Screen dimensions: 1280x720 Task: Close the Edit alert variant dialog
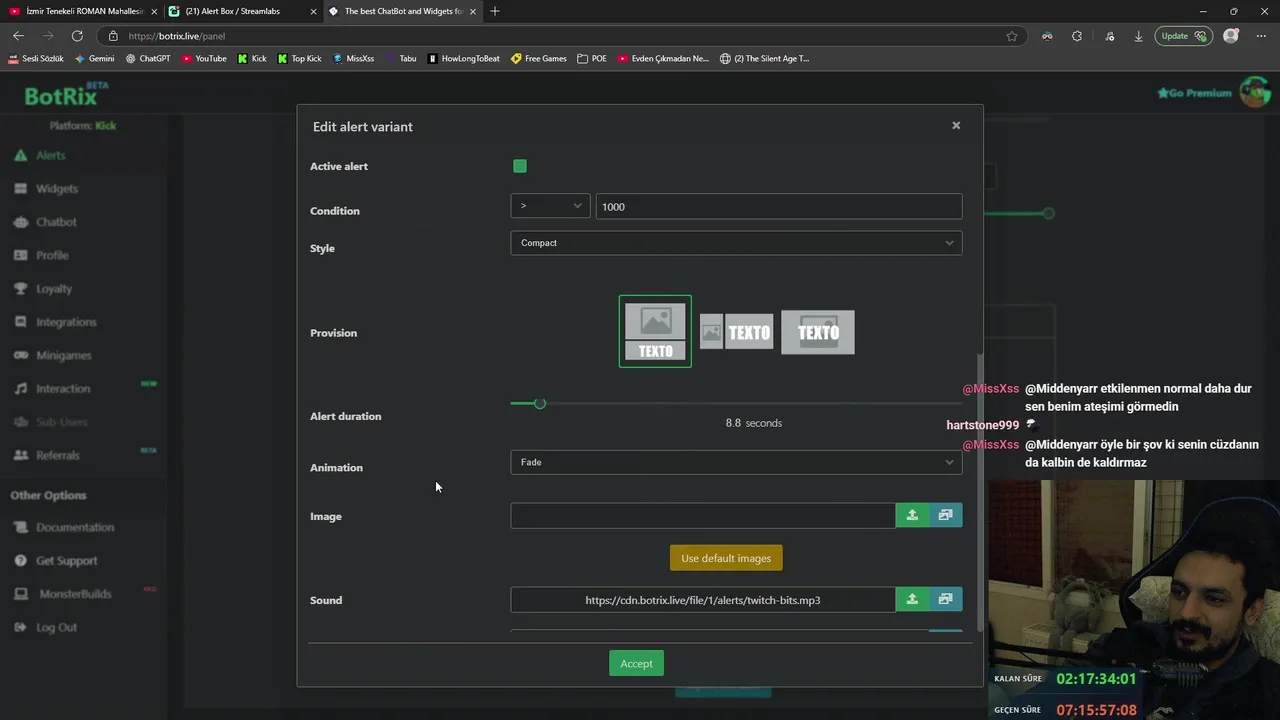point(956,125)
